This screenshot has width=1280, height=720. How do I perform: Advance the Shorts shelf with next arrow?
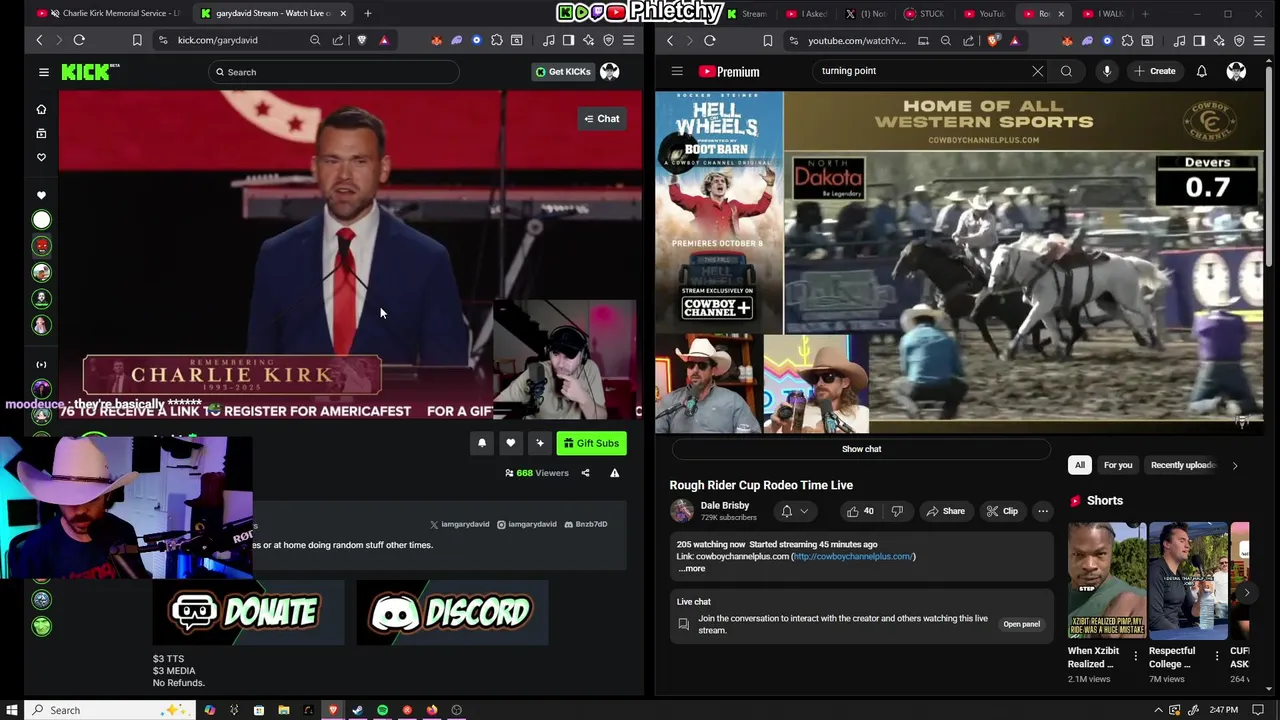(1247, 593)
